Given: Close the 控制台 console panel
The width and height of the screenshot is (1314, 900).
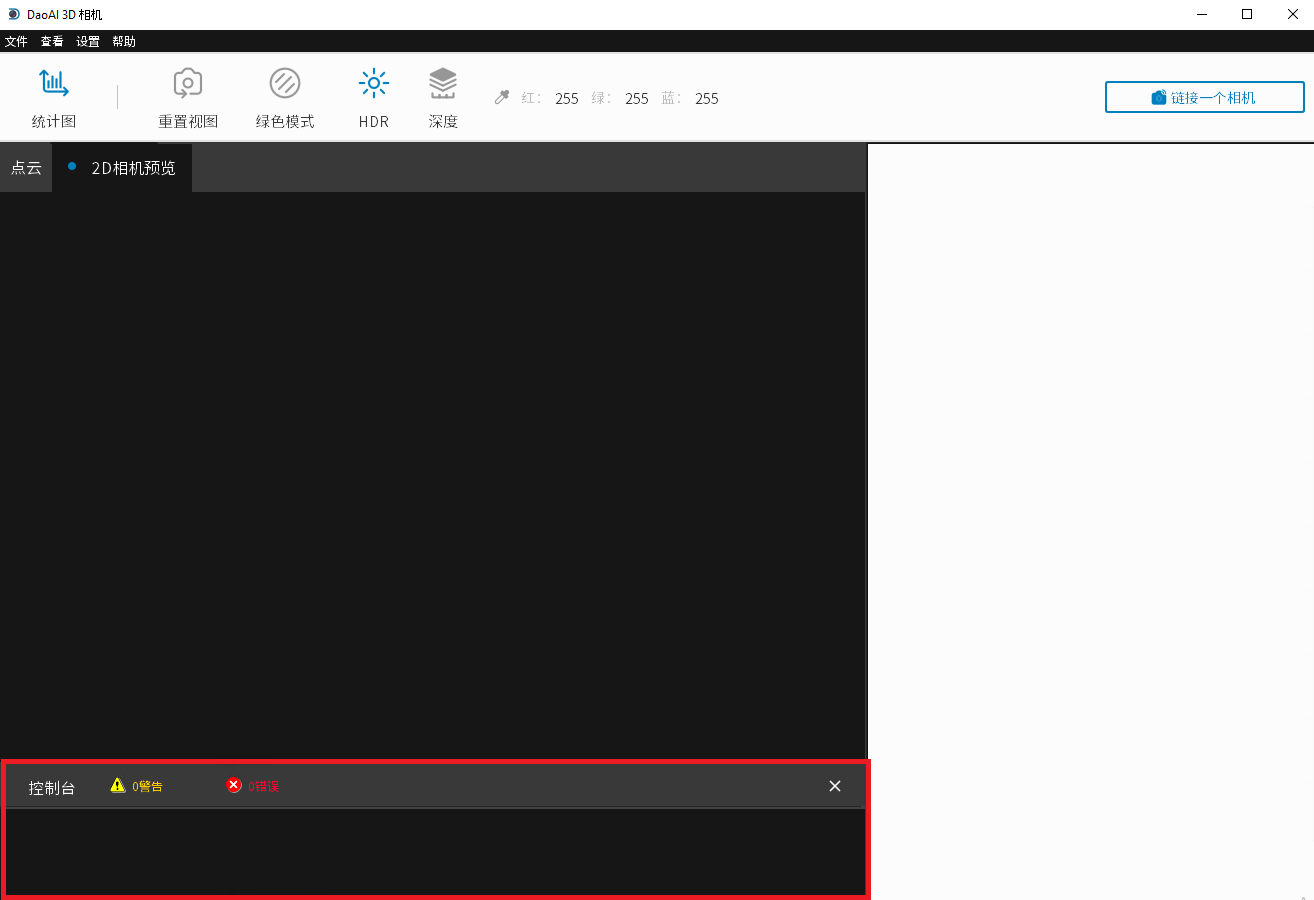Looking at the screenshot, I should pyautogui.click(x=834, y=786).
